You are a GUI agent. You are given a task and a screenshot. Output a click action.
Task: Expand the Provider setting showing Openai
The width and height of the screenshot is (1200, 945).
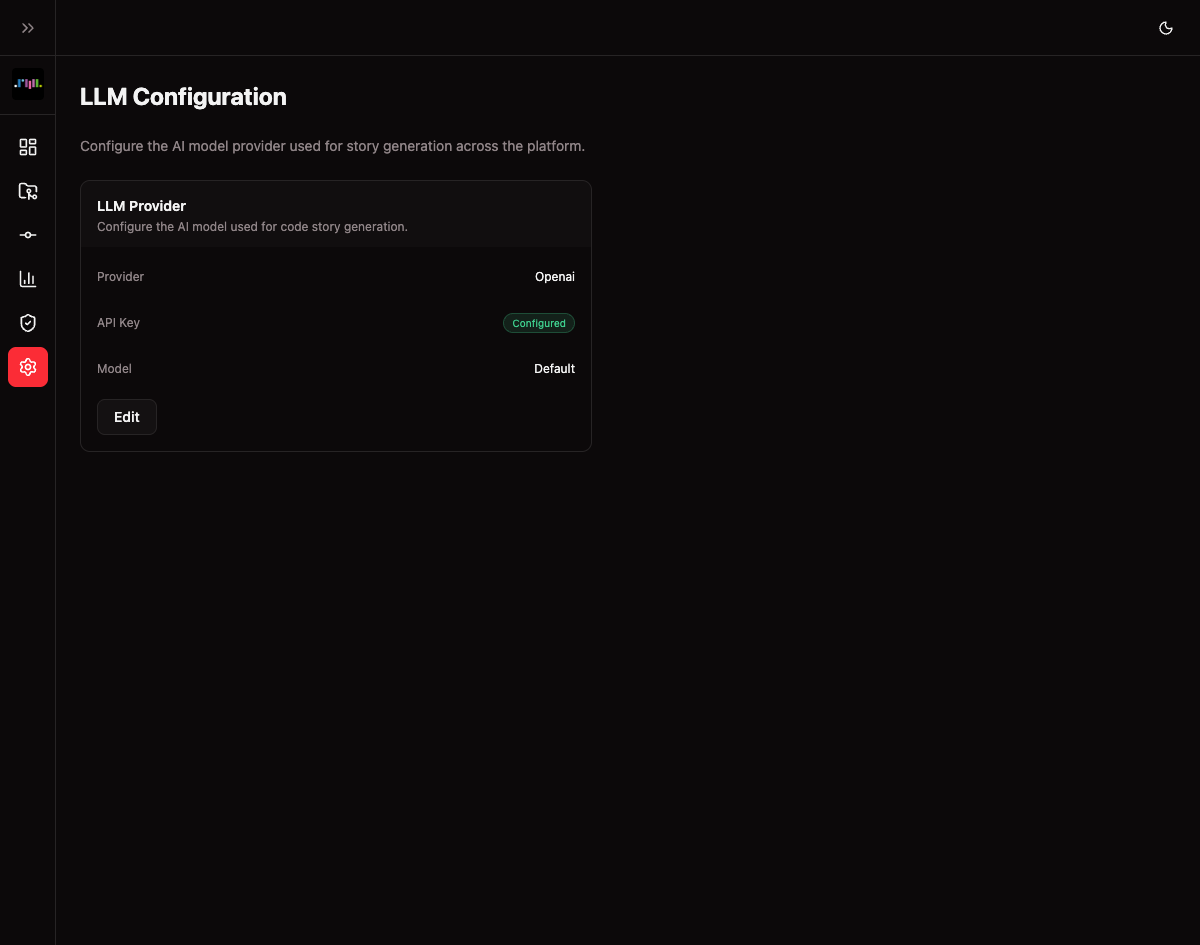point(554,276)
